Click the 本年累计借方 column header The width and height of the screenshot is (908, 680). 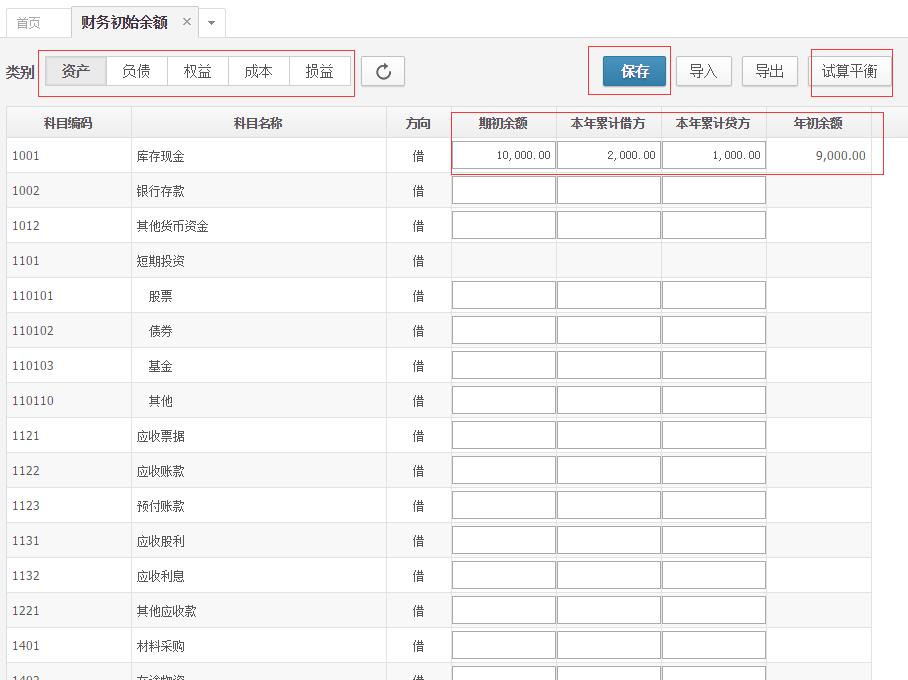click(608, 123)
